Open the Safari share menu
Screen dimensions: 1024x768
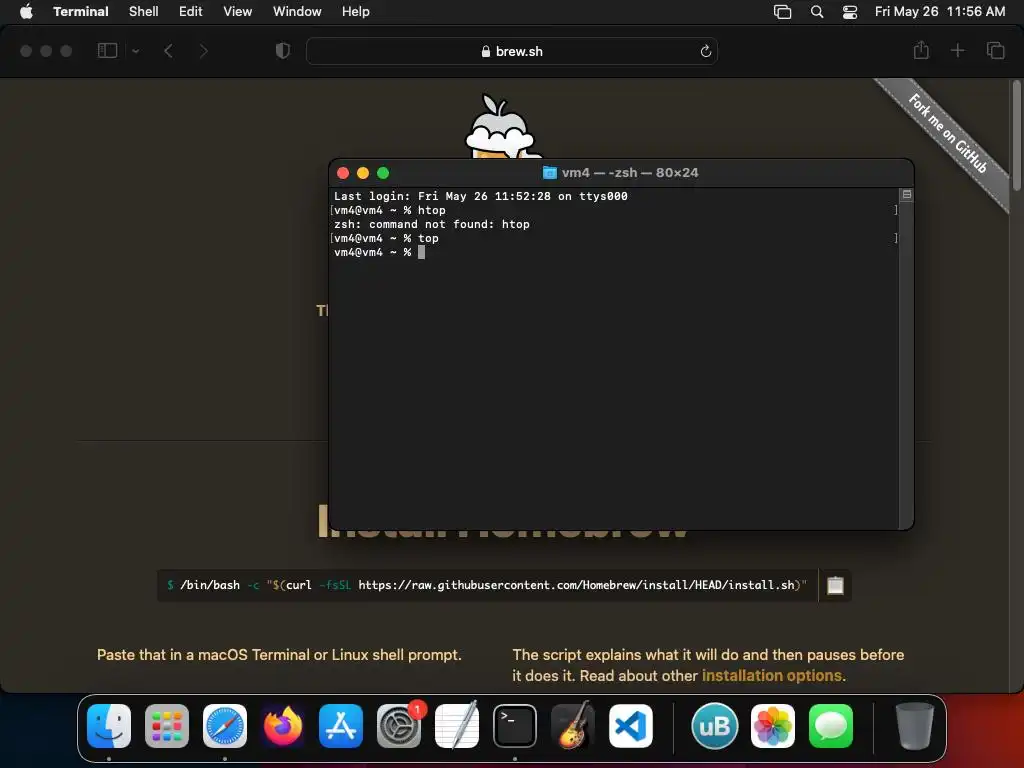[x=921, y=50]
